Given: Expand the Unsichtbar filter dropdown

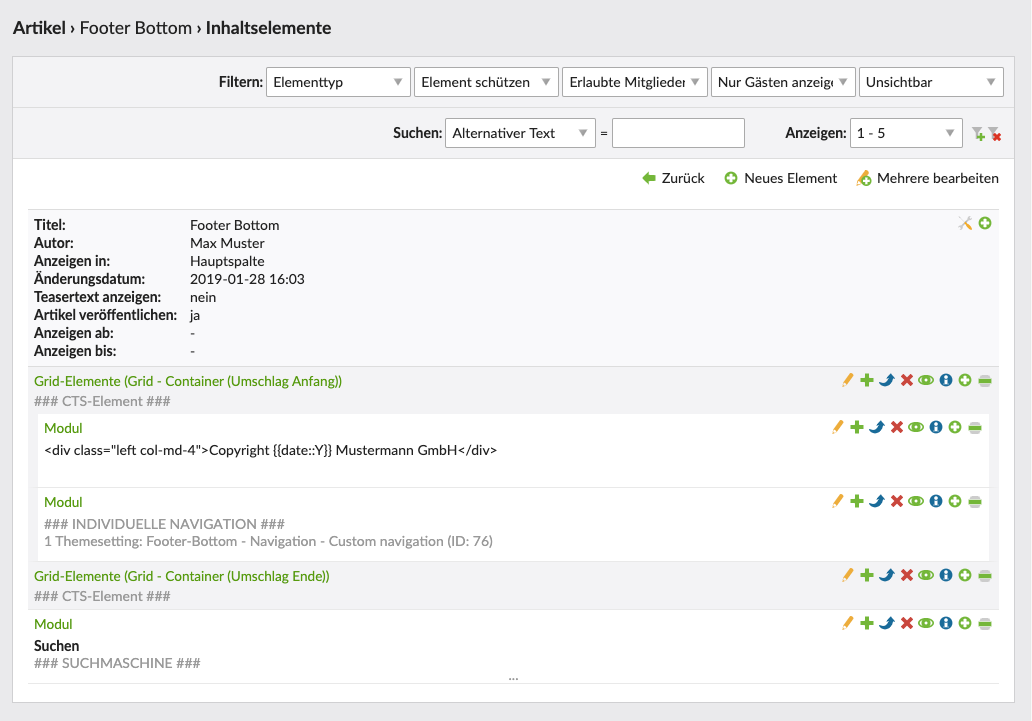Looking at the screenshot, I should point(931,82).
